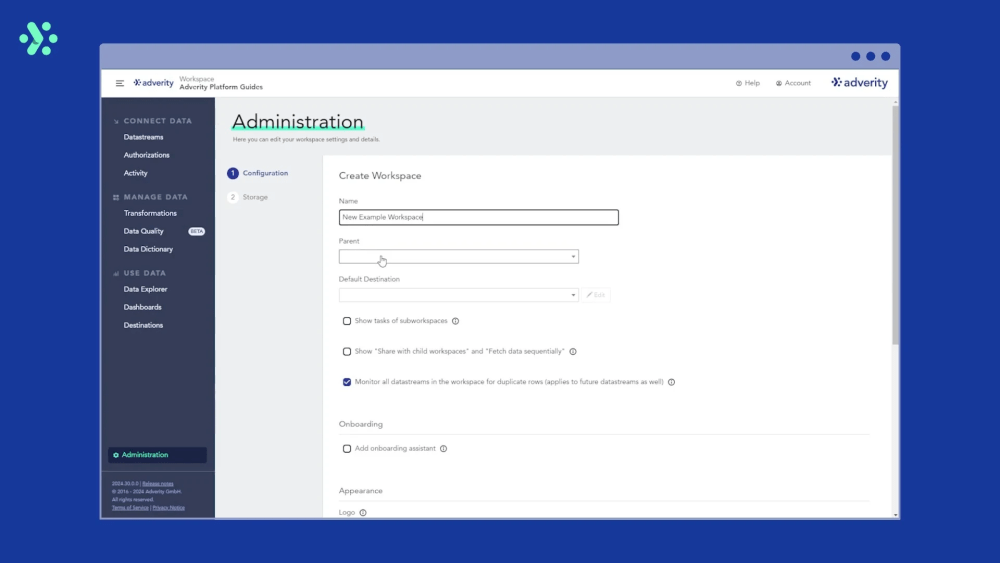Open the hamburger menu icon
The height and width of the screenshot is (563, 1000).
click(119, 83)
